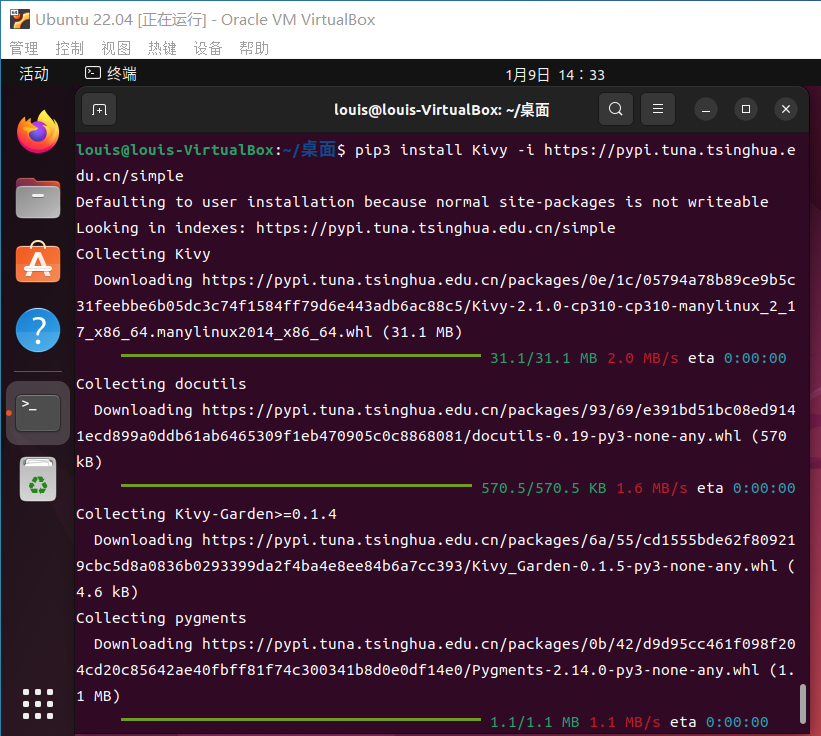821x736 pixels.
Task: Click the Pygments download progress bar
Action: click(x=301, y=720)
